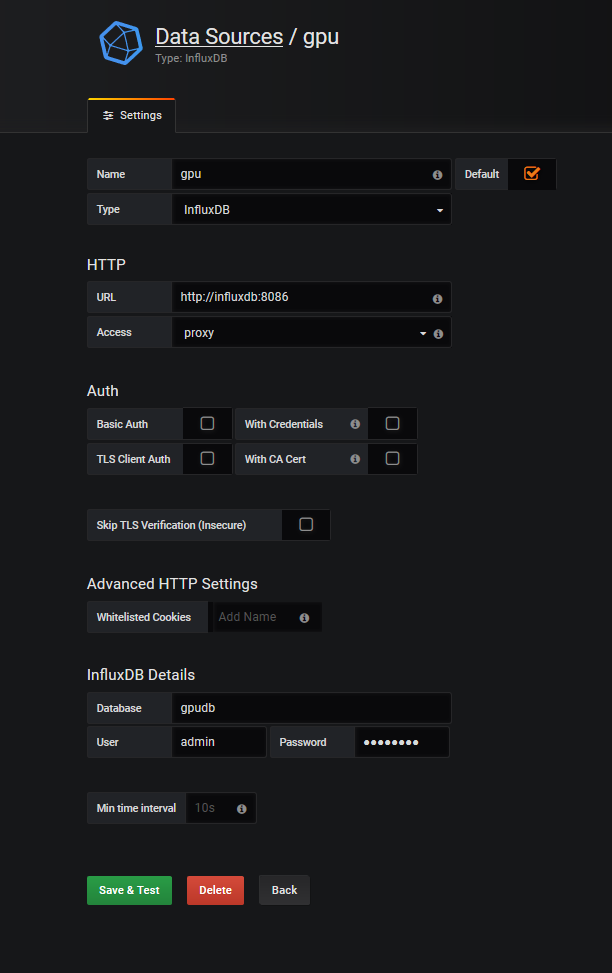612x973 pixels.
Task: Click the red Delete button
Action: [215, 890]
